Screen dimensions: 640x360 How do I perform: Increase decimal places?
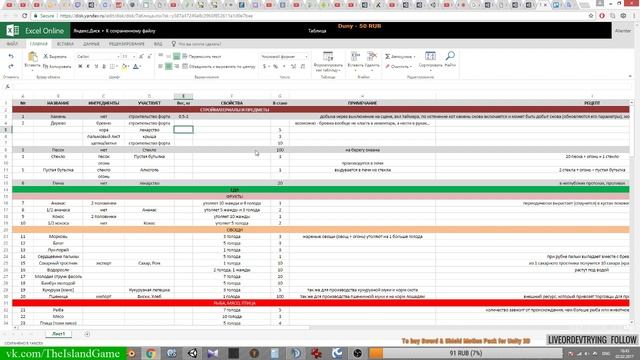[x=293, y=66]
